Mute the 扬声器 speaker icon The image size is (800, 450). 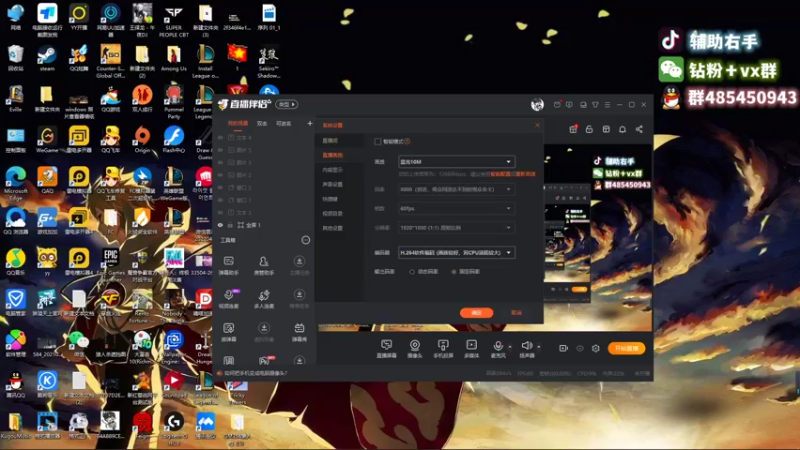click(x=527, y=346)
